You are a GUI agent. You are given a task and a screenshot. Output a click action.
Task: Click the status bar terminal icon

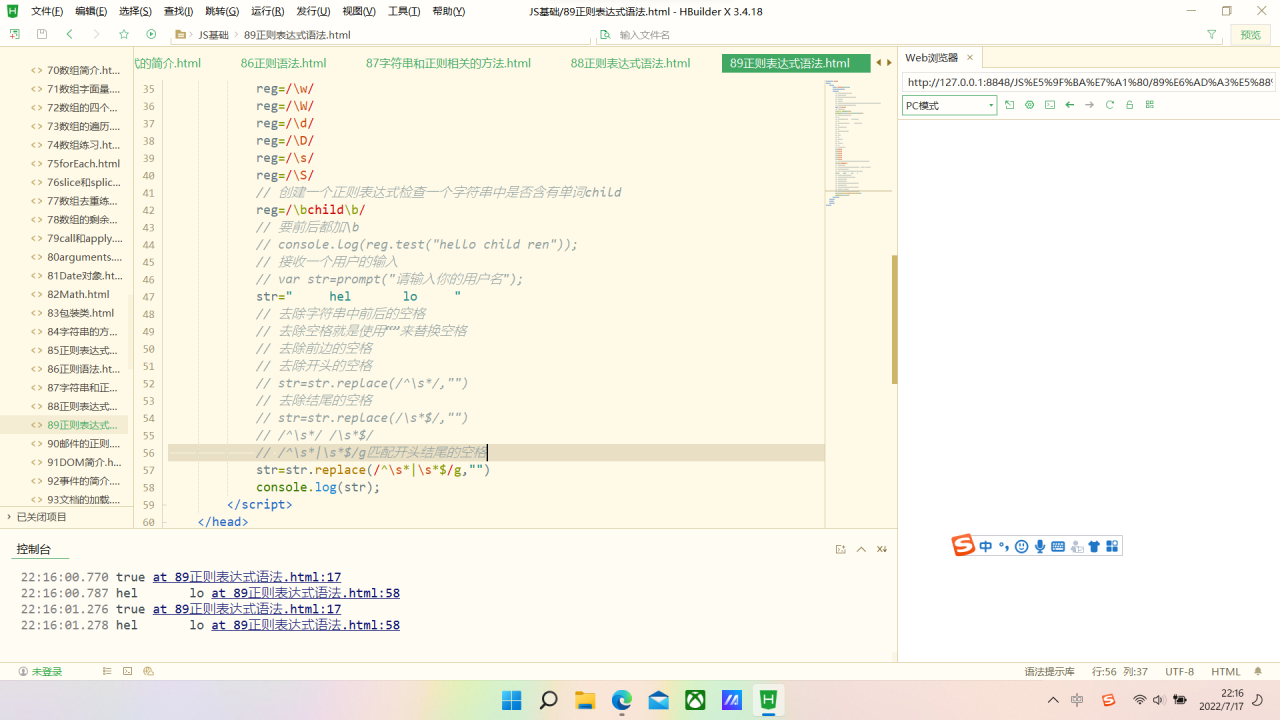pyautogui.click(x=127, y=672)
